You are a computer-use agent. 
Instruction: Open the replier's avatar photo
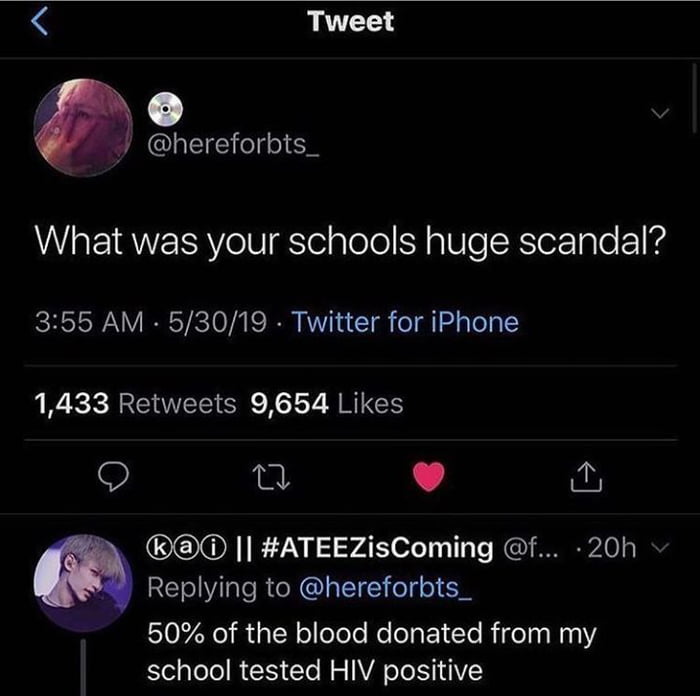[x=83, y=583]
